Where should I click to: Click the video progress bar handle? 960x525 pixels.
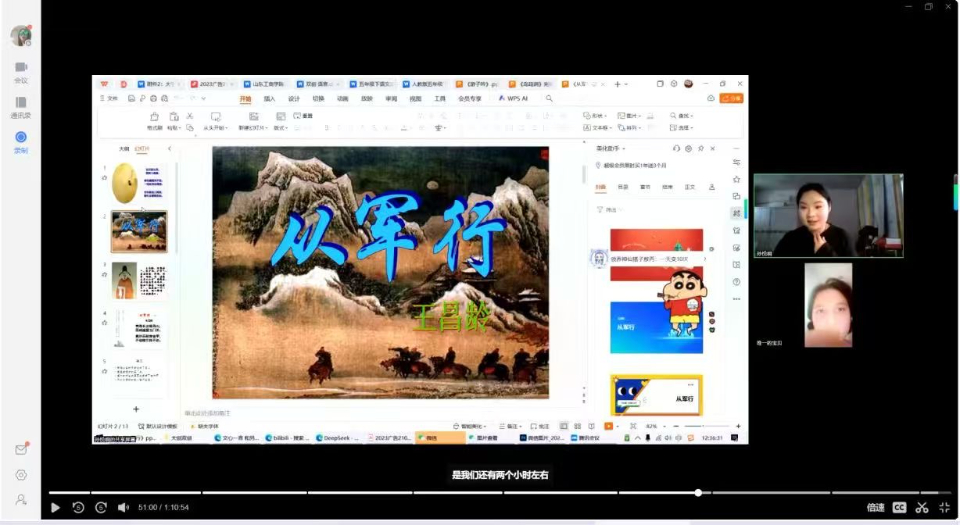click(x=698, y=493)
